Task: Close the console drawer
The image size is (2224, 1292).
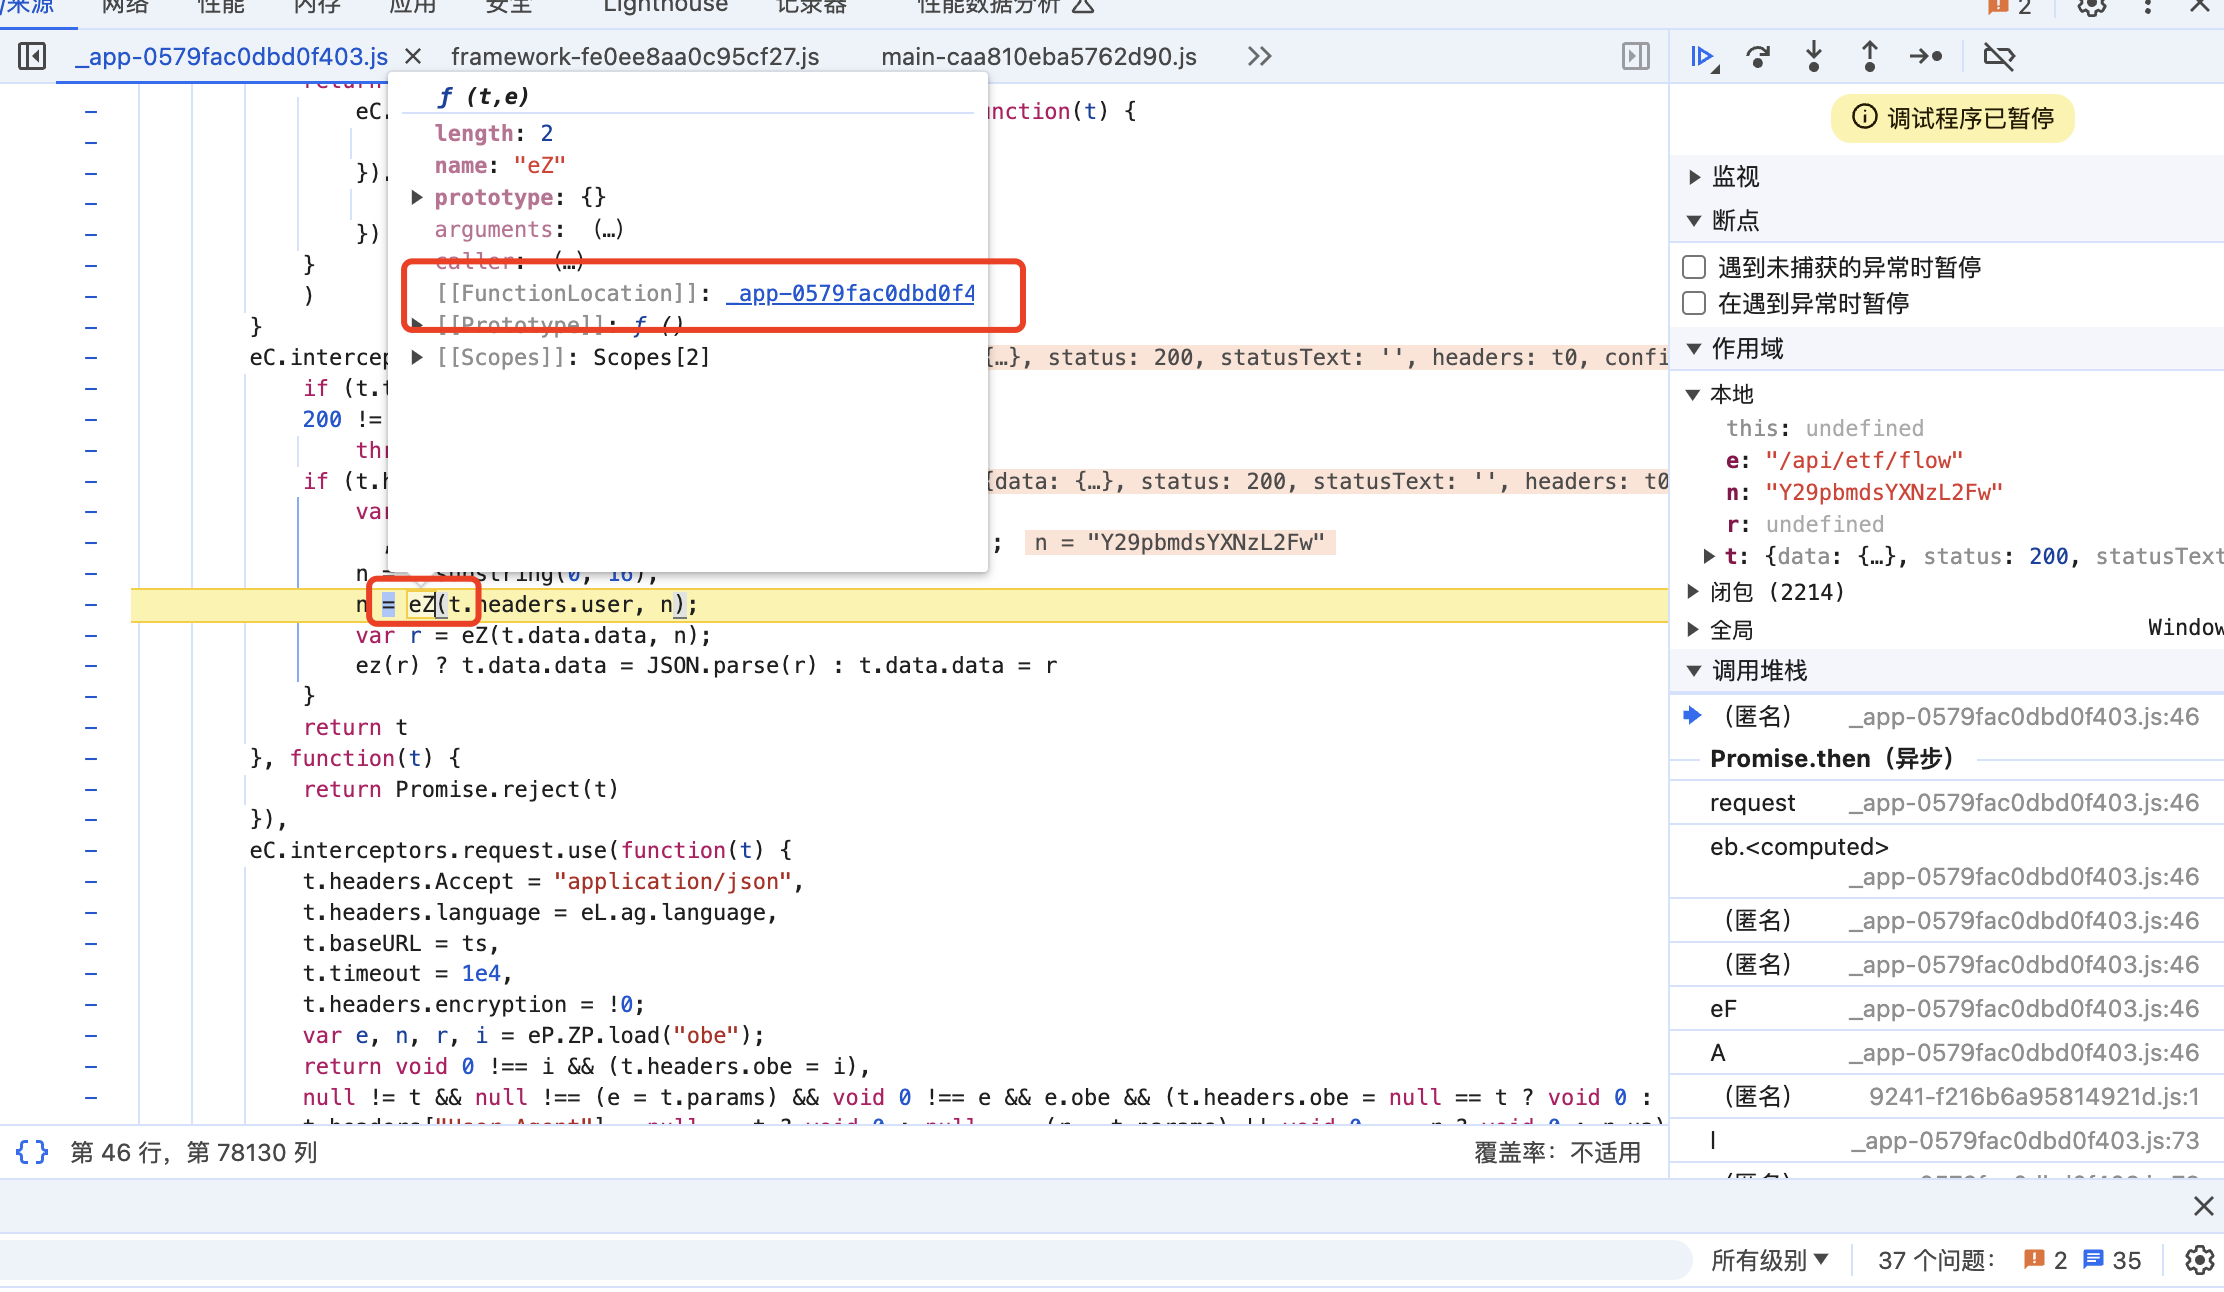Action: tap(2203, 1206)
